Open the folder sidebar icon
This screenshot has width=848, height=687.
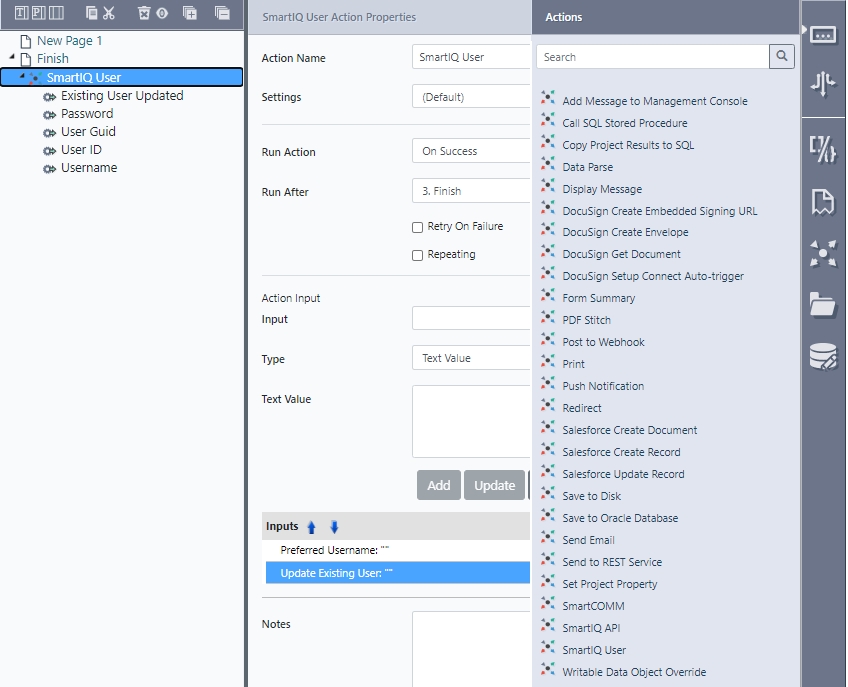point(823,304)
